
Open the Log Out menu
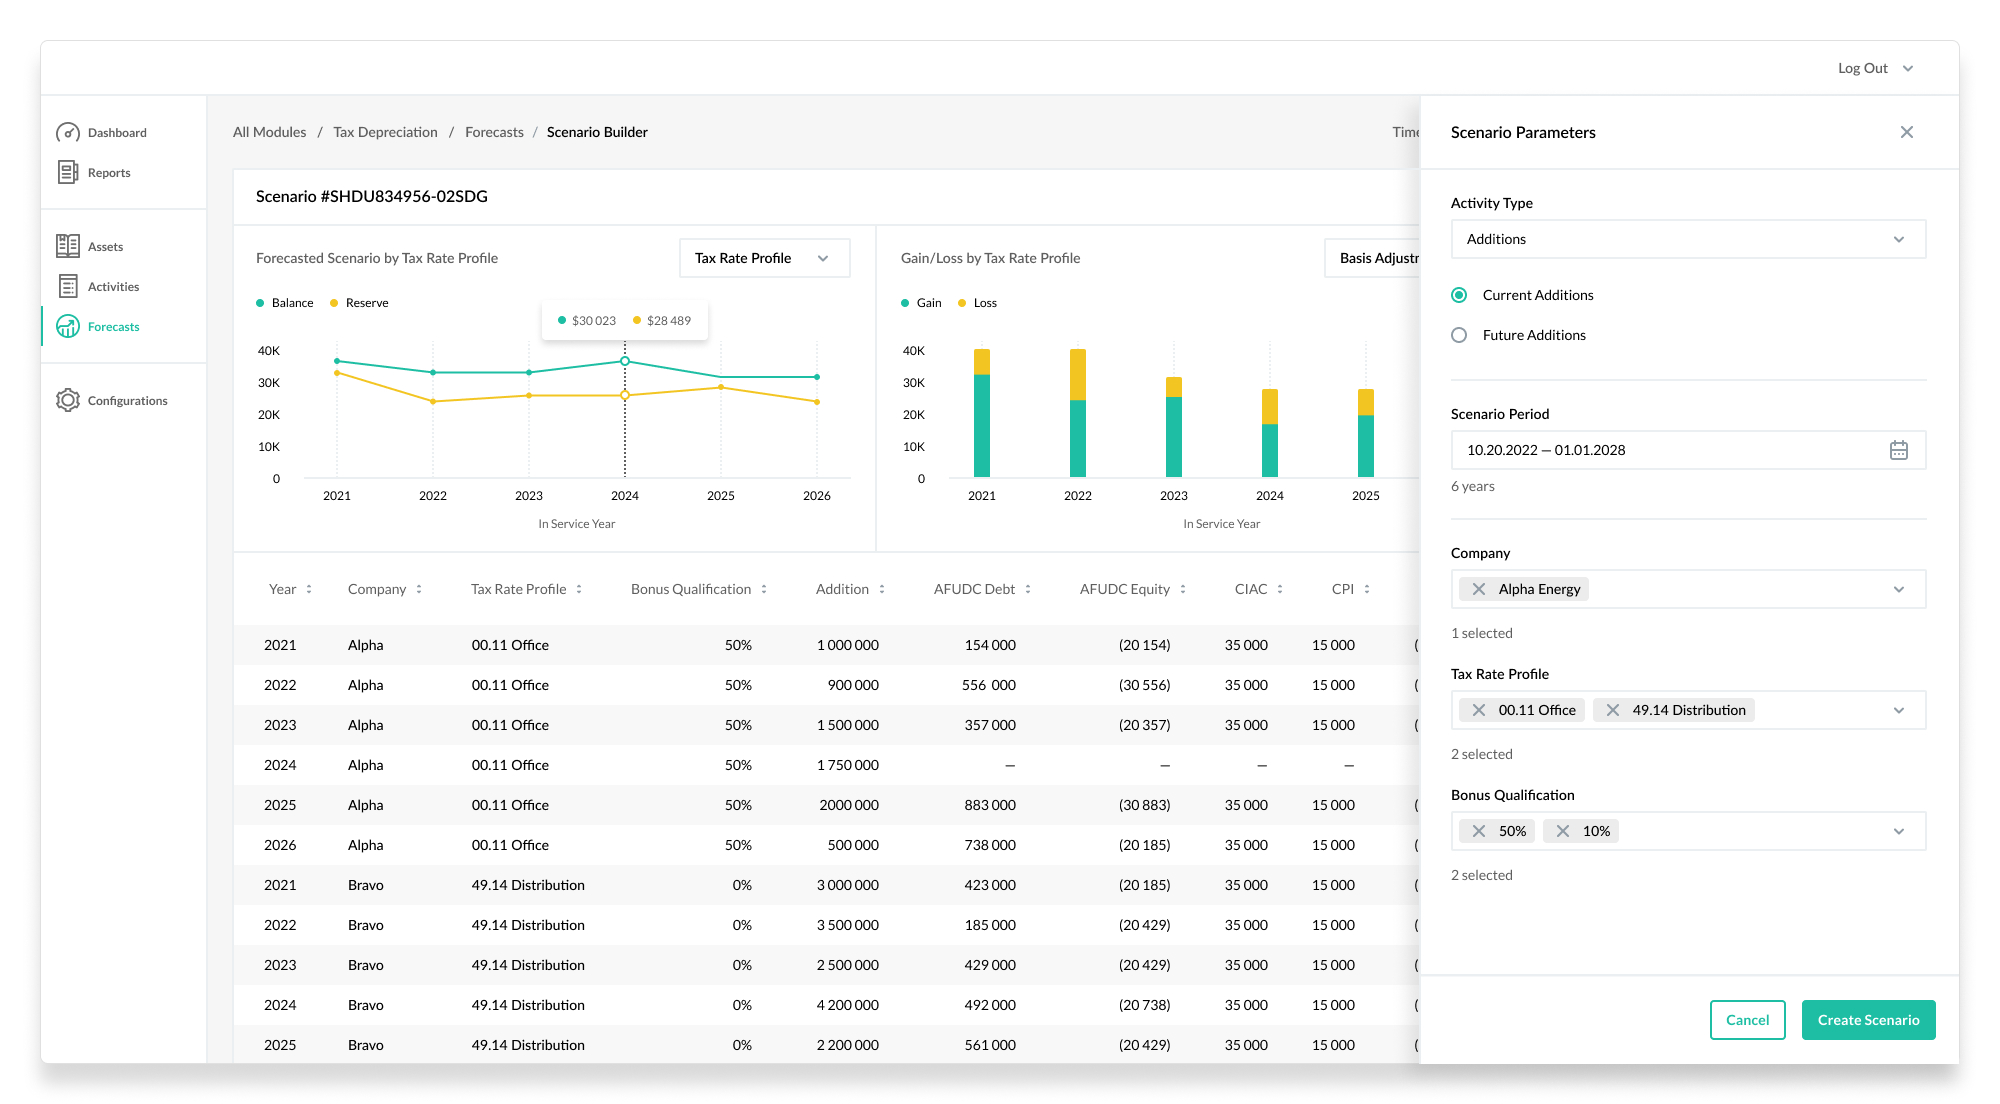[1875, 68]
